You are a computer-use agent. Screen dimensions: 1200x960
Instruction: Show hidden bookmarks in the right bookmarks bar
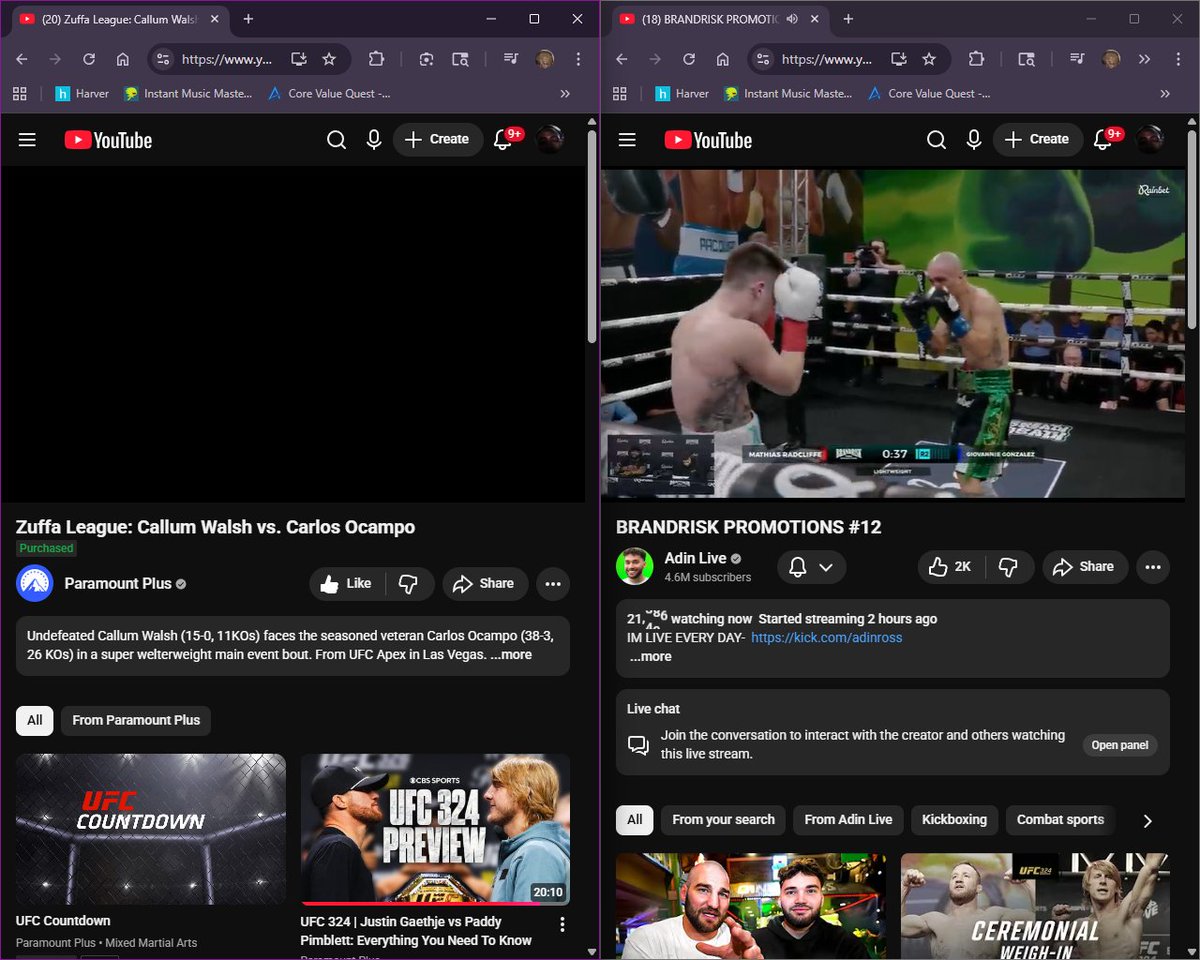click(x=1165, y=93)
